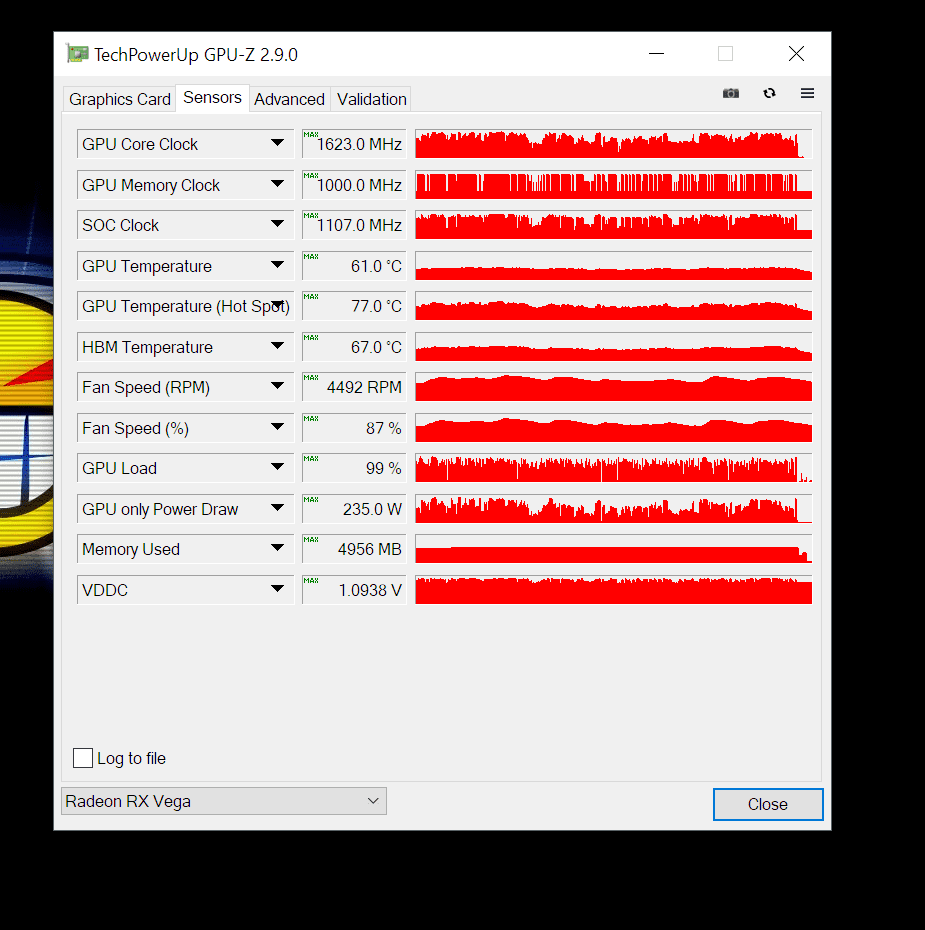This screenshot has height=930, width=925.
Task: Click the 1623.0 MHz core clock value
Action: [x=354, y=144]
